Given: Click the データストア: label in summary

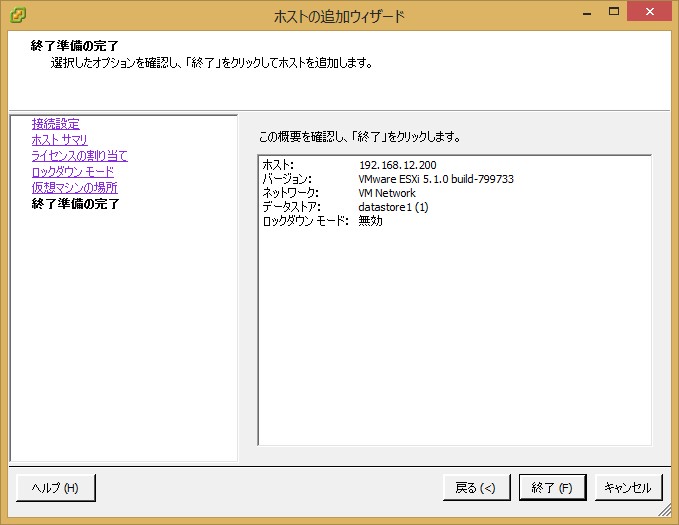Looking at the screenshot, I should 291,207.
